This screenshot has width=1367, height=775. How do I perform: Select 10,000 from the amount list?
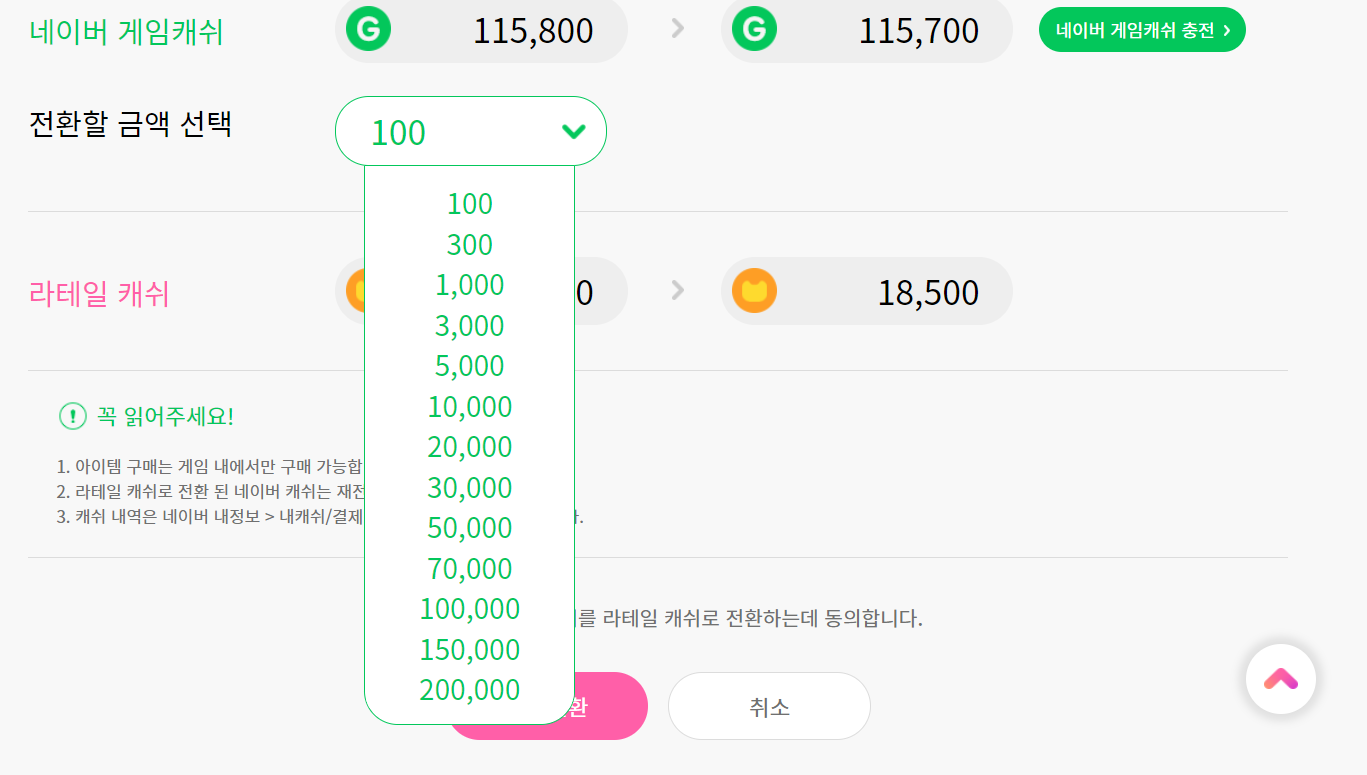point(470,406)
